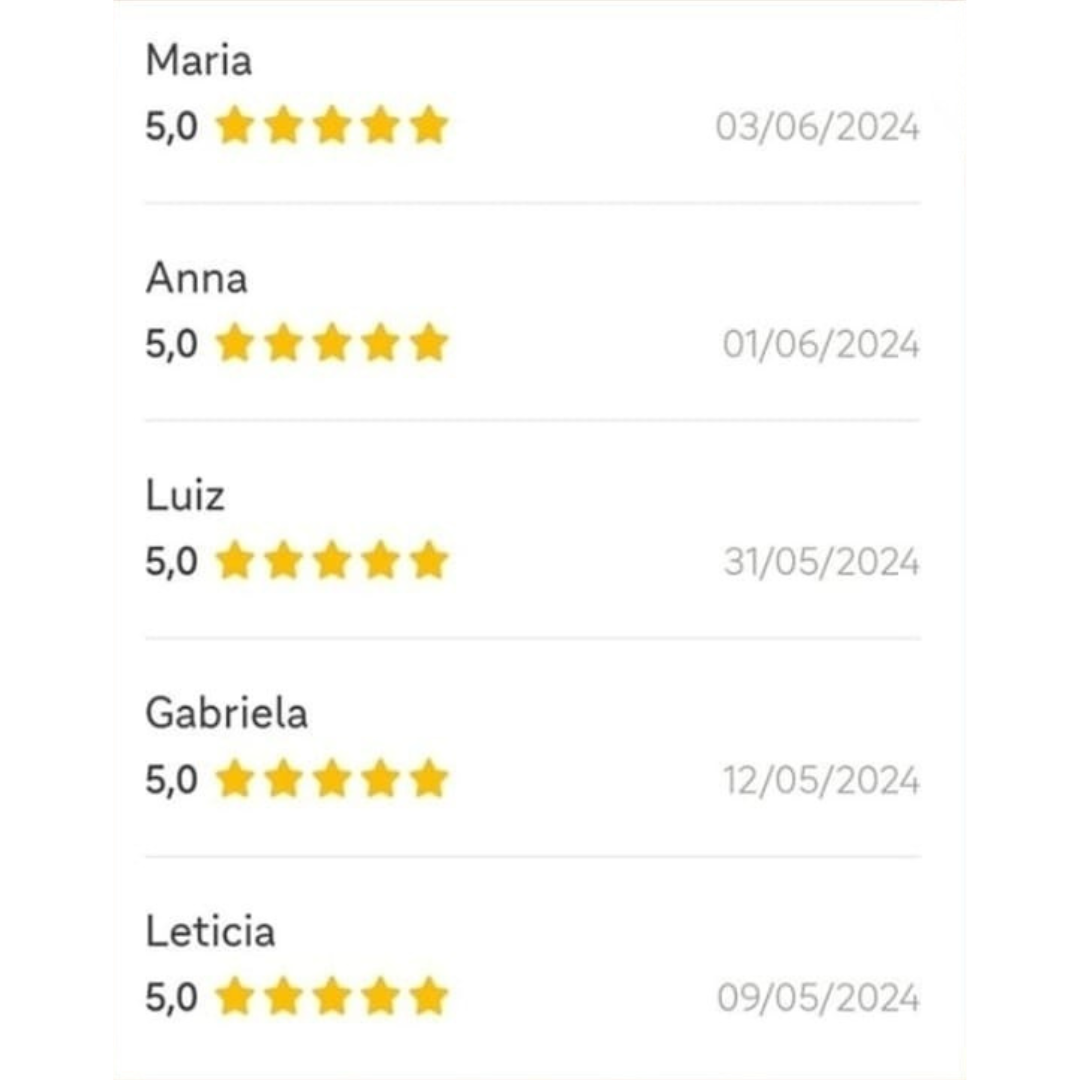The height and width of the screenshot is (1080, 1080).
Task: Open reviewer name Anna
Action: click(196, 279)
